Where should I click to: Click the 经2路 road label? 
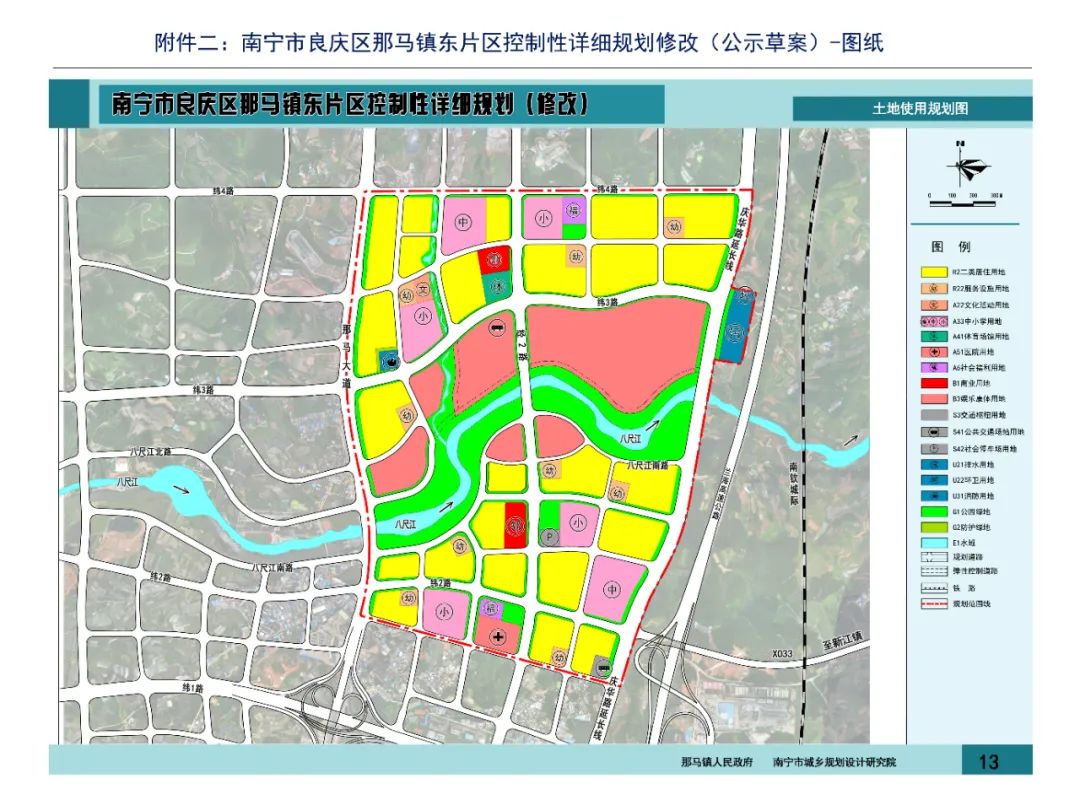(x=522, y=343)
